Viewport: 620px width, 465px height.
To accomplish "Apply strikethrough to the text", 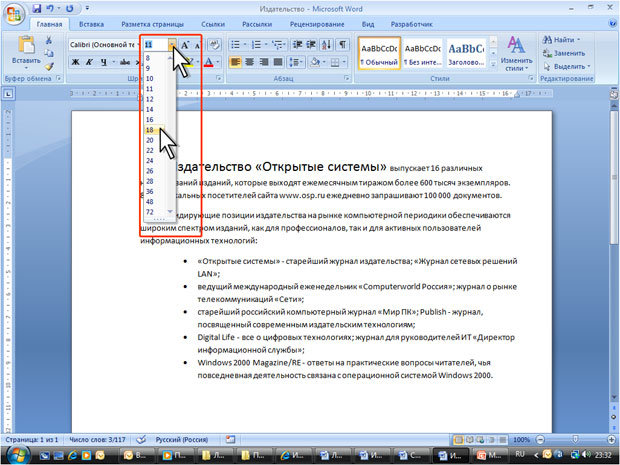I will [x=125, y=62].
